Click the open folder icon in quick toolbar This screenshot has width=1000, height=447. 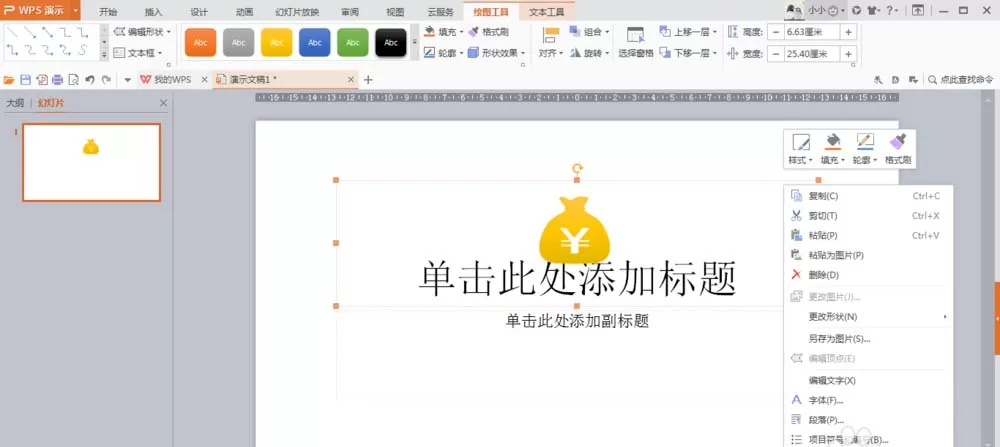(8, 80)
